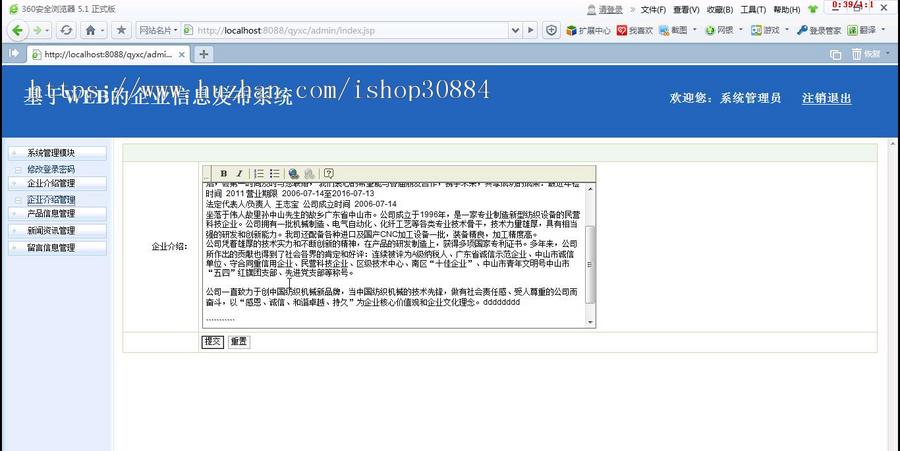The height and width of the screenshot is (451, 900).
Task: Expand dropdown arrow next to 截图
Action: pyautogui.click(x=695, y=30)
